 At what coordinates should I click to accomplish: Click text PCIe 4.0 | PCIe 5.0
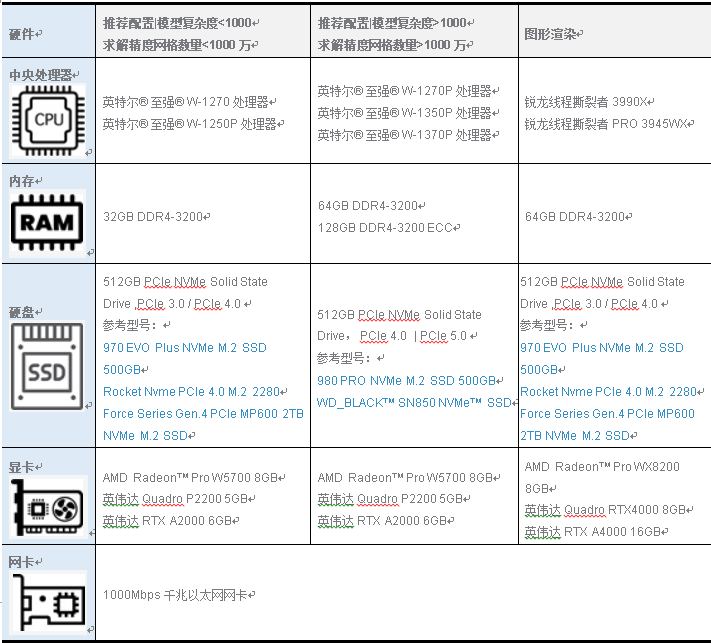(413, 336)
